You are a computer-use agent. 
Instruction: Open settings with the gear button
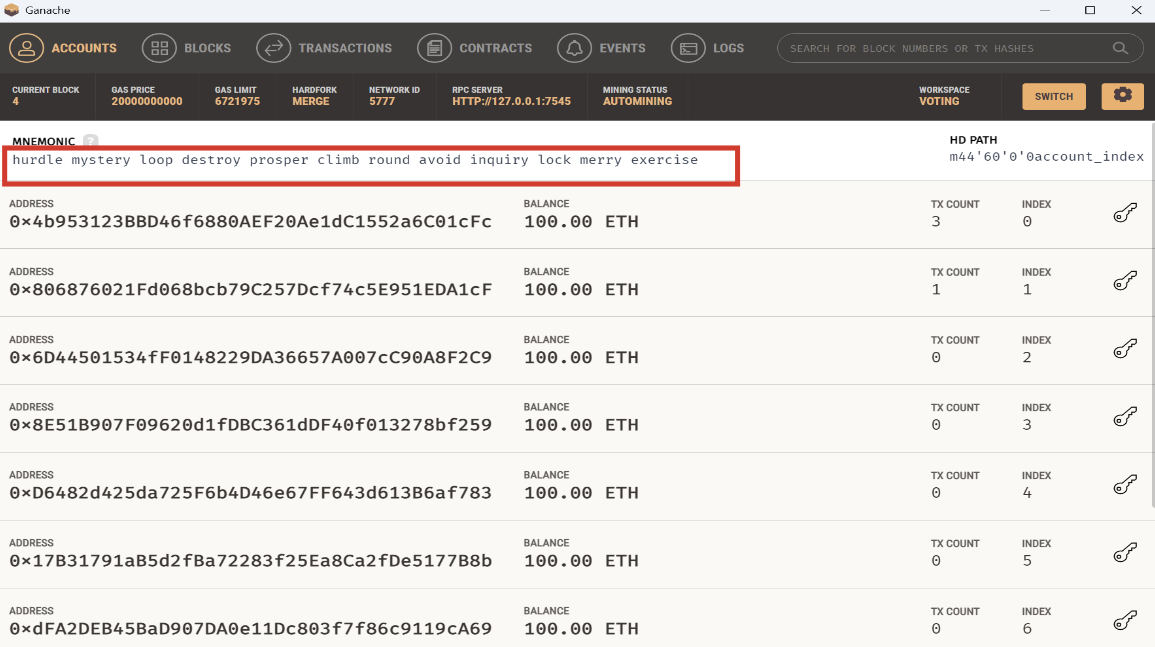pos(1123,97)
